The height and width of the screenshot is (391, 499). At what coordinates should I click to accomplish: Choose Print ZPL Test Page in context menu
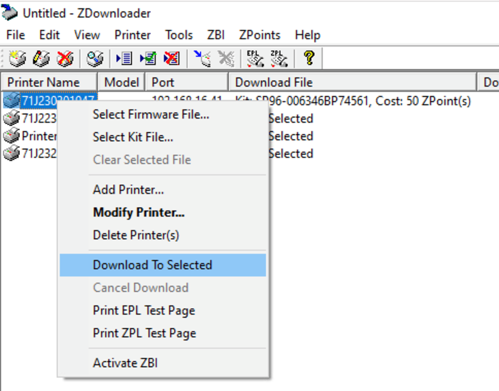click(163, 333)
